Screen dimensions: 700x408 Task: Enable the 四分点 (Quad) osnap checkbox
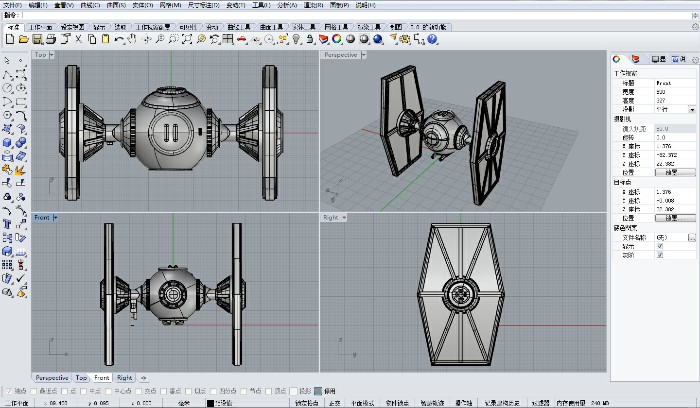[213, 391]
